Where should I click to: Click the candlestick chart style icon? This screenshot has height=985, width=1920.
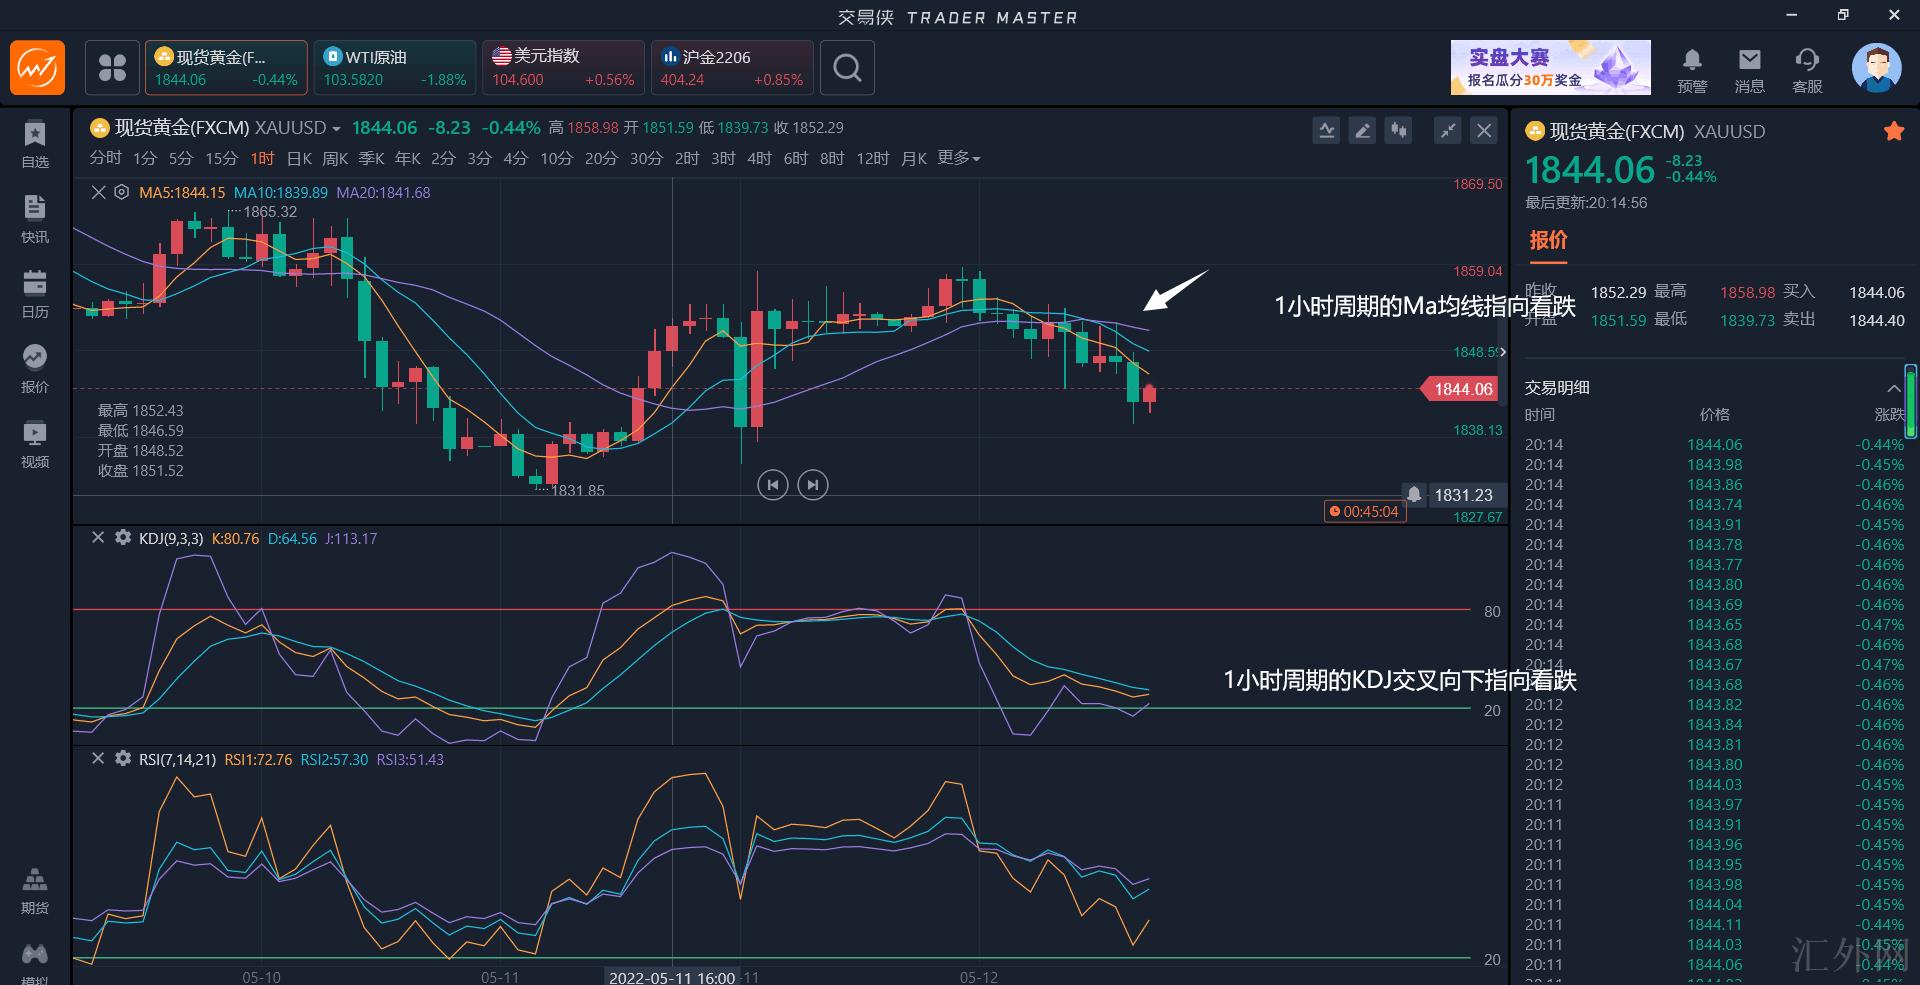coord(1398,130)
